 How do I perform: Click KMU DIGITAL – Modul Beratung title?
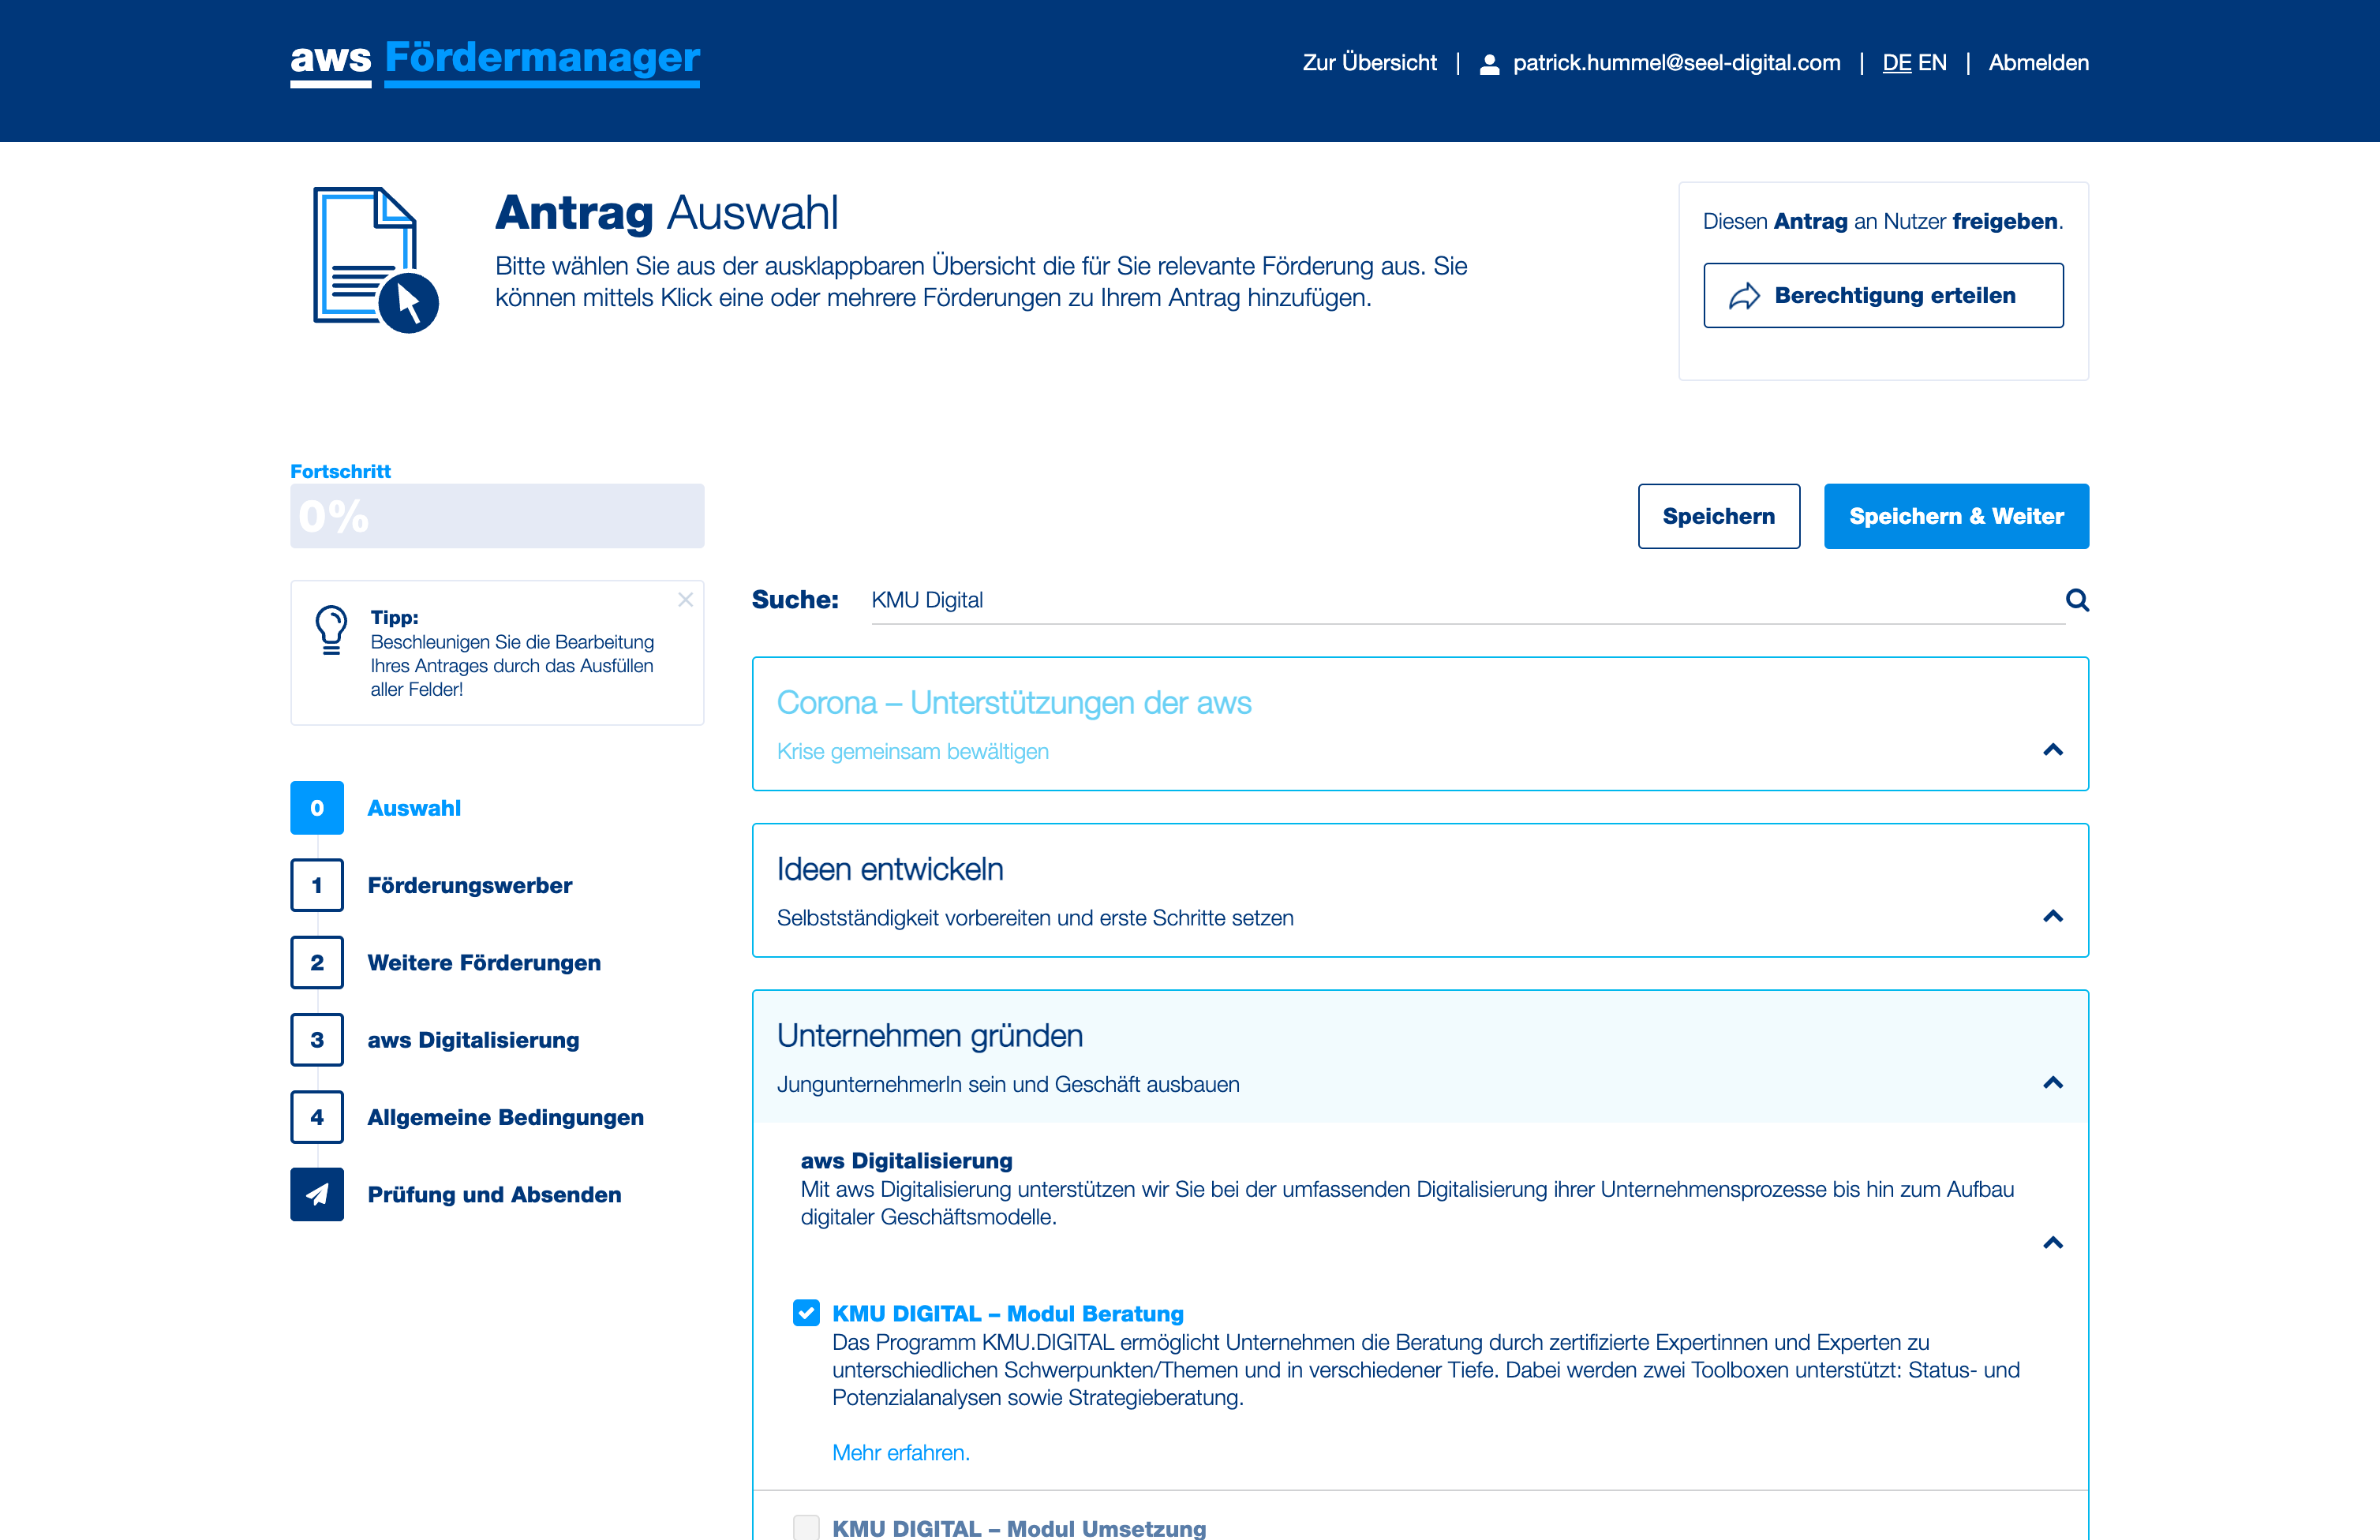(1008, 1313)
